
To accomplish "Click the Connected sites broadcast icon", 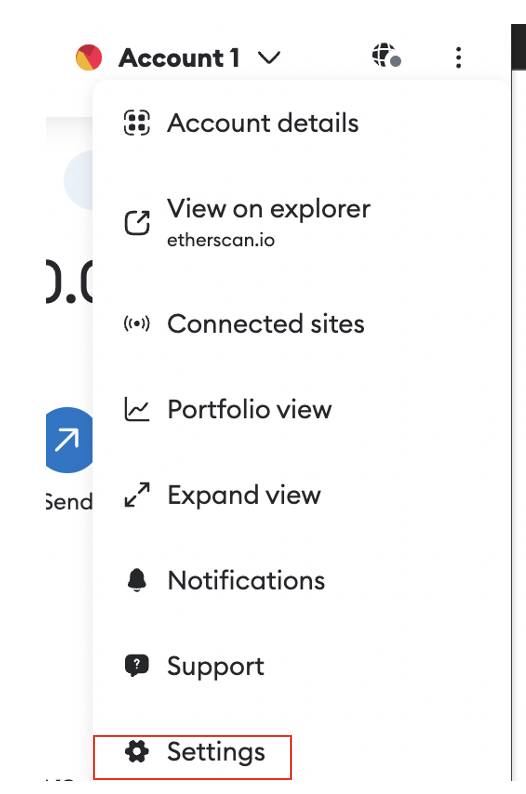I will click(x=137, y=324).
